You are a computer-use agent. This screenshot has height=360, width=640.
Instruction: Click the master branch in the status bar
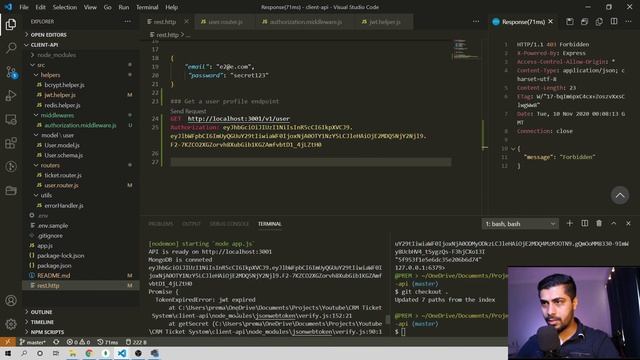pyautogui.click(x=33, y=342)
